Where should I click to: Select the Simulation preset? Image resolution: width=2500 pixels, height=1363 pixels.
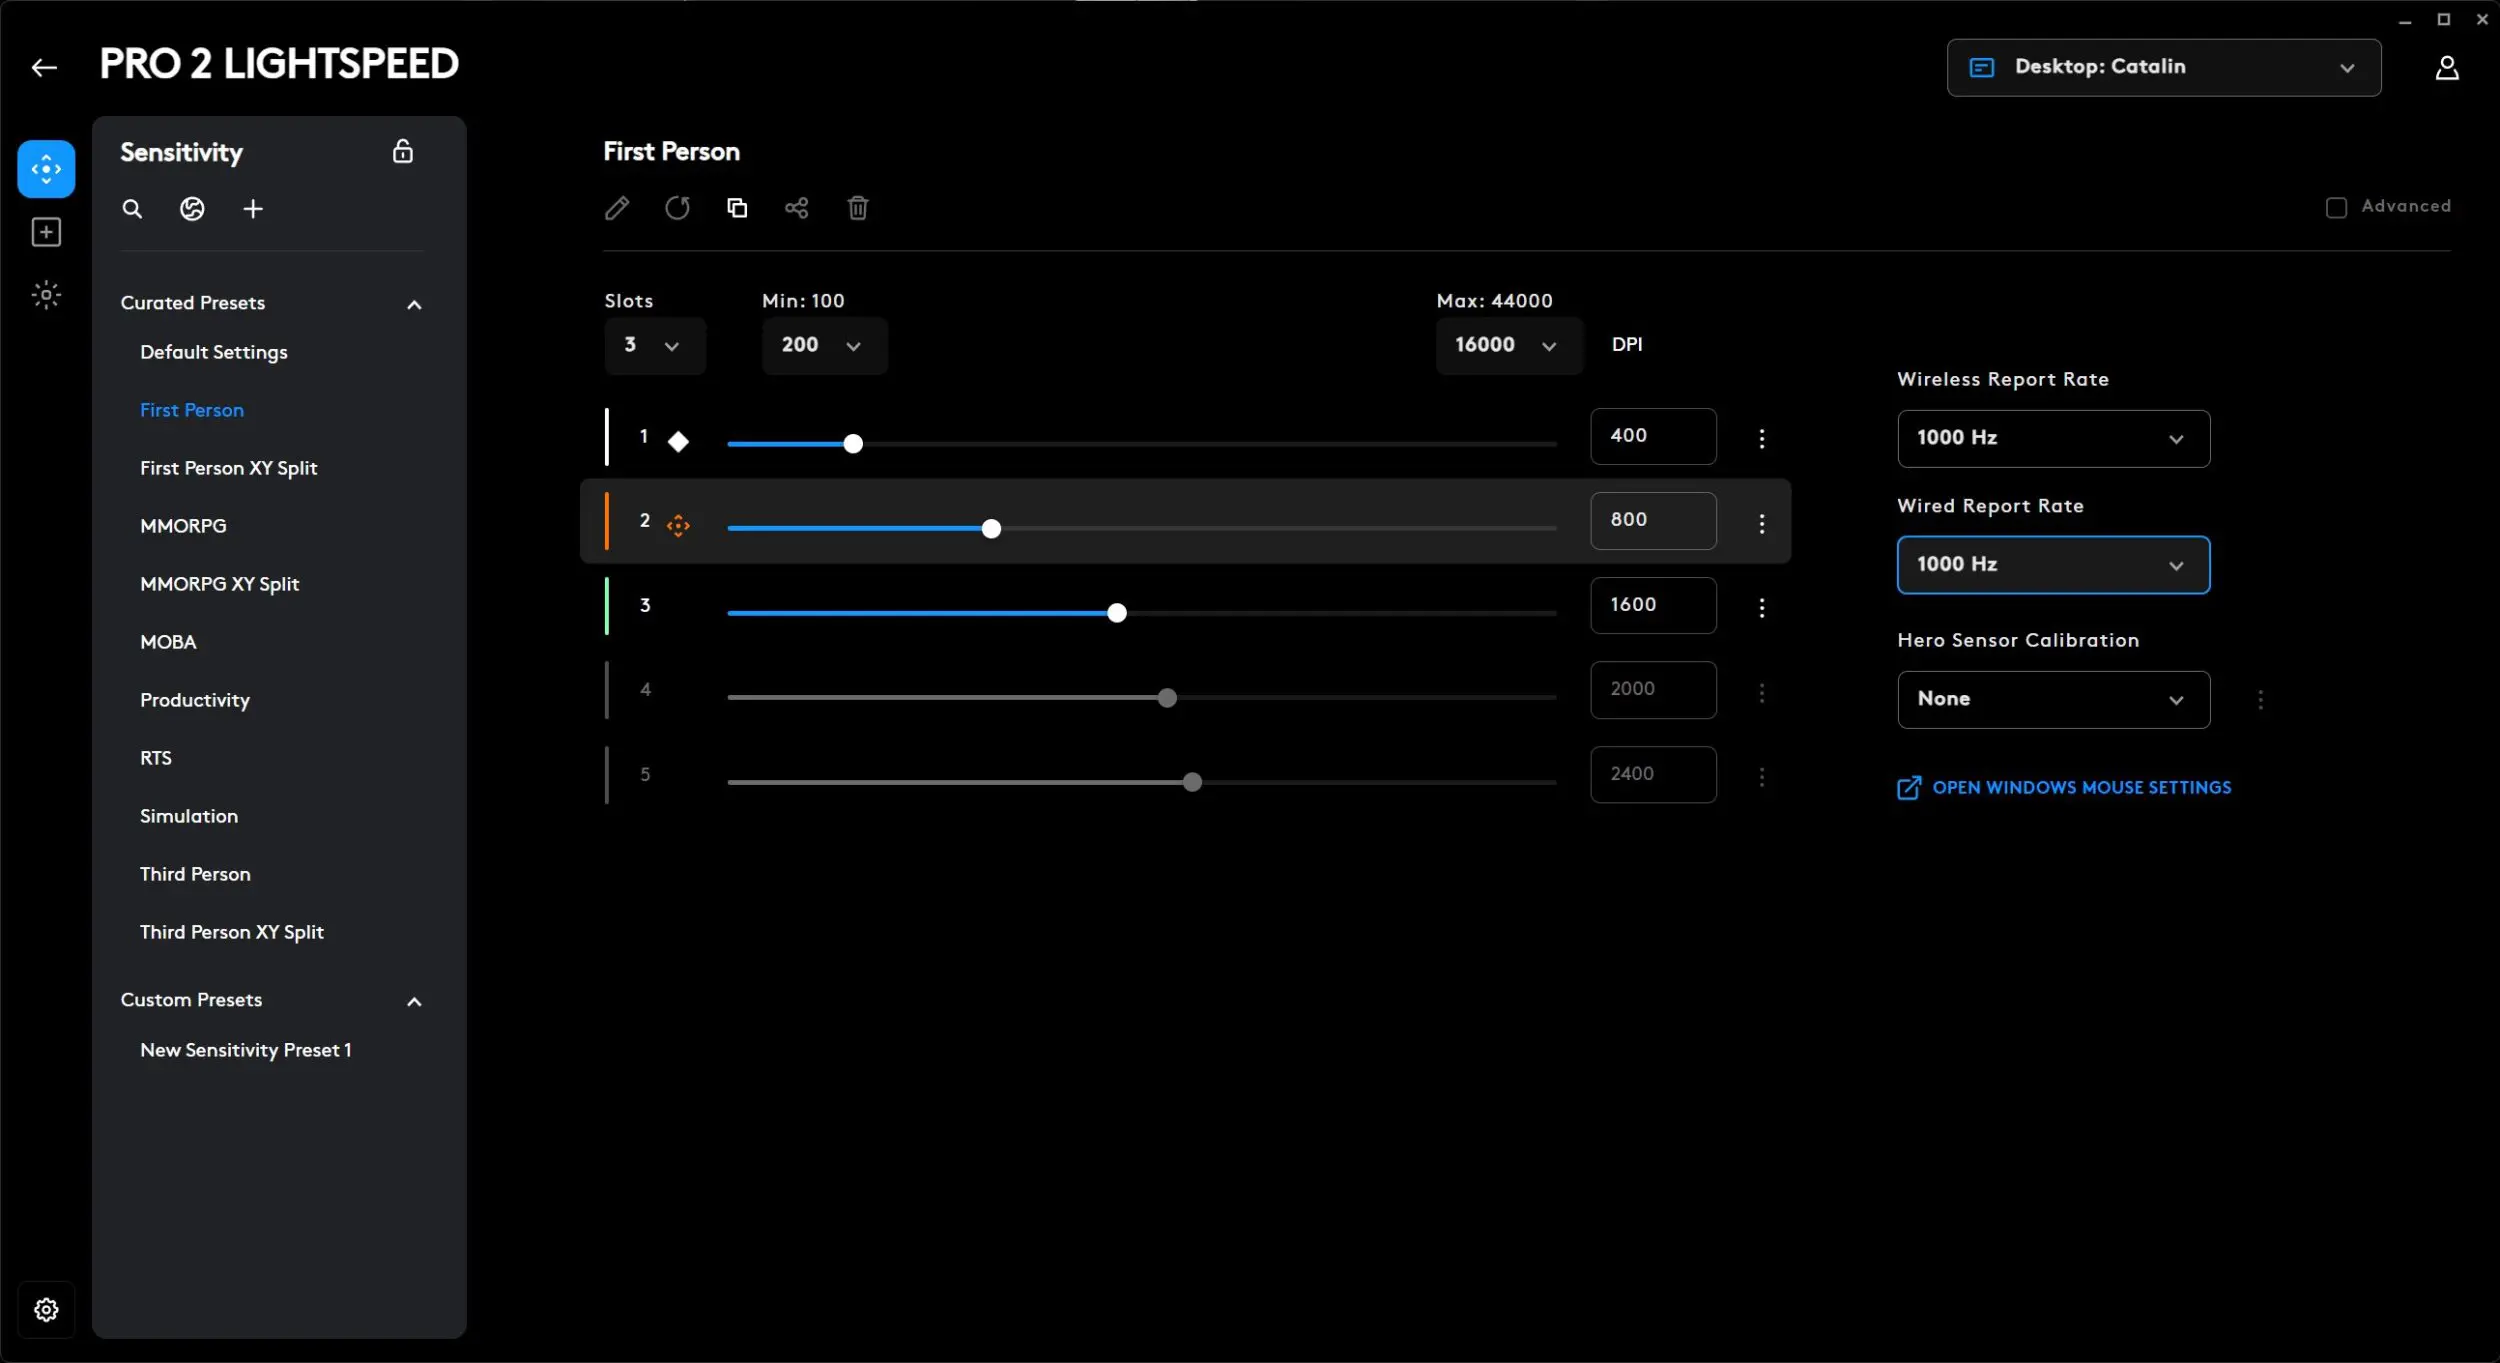[x=189, y=816]
